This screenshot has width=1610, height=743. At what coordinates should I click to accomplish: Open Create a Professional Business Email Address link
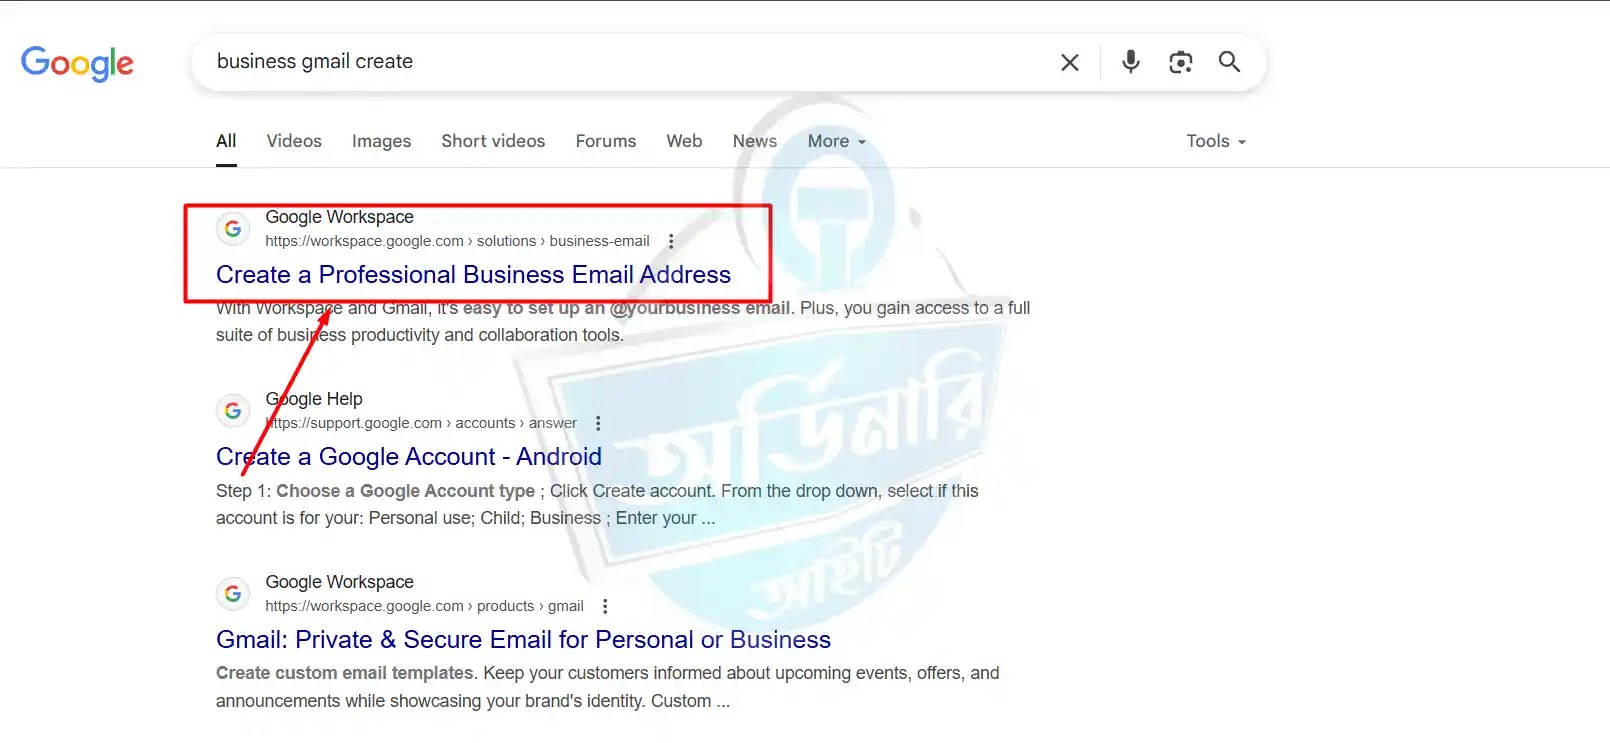click(x=473, y=275)
